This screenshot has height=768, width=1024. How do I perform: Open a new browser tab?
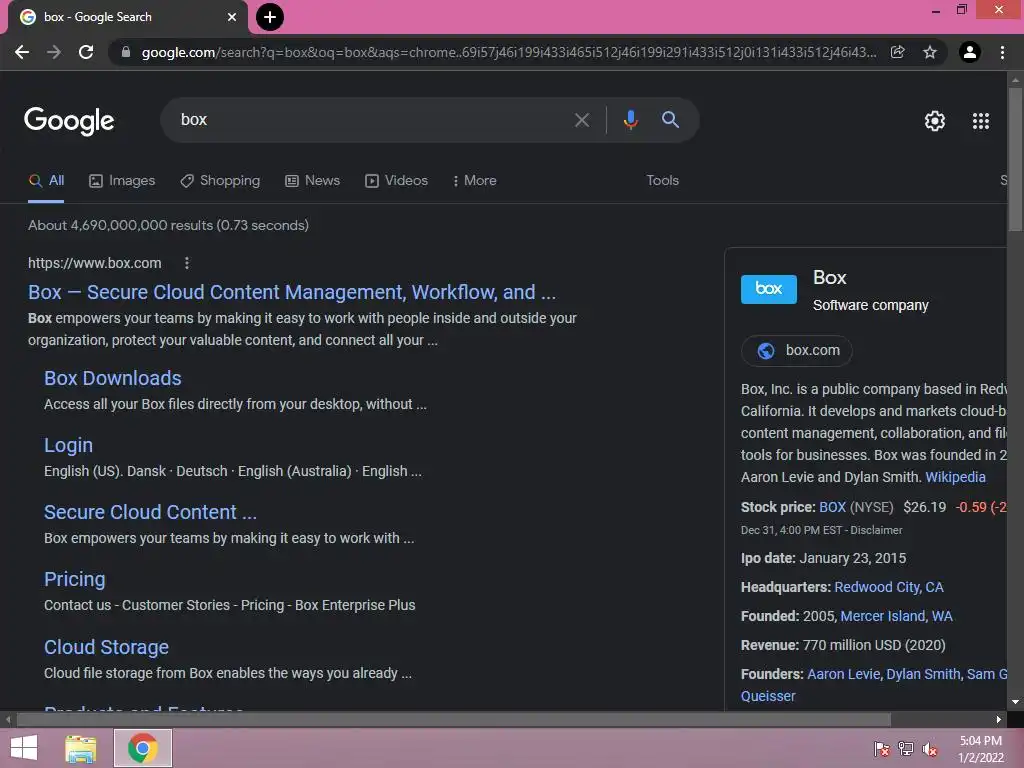(x=270, y=17)
